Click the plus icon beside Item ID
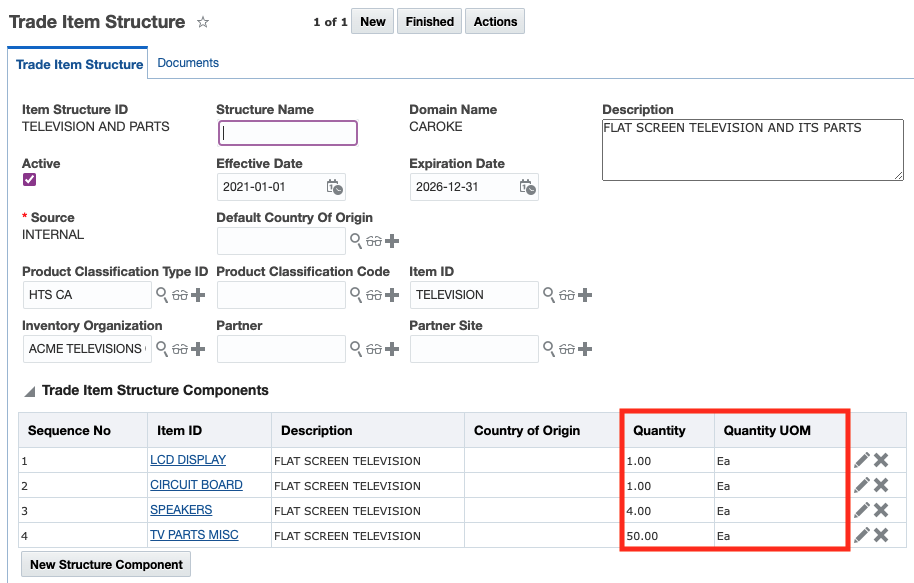The width and height of the screenshot is (914, 583). tap(586, 295)
